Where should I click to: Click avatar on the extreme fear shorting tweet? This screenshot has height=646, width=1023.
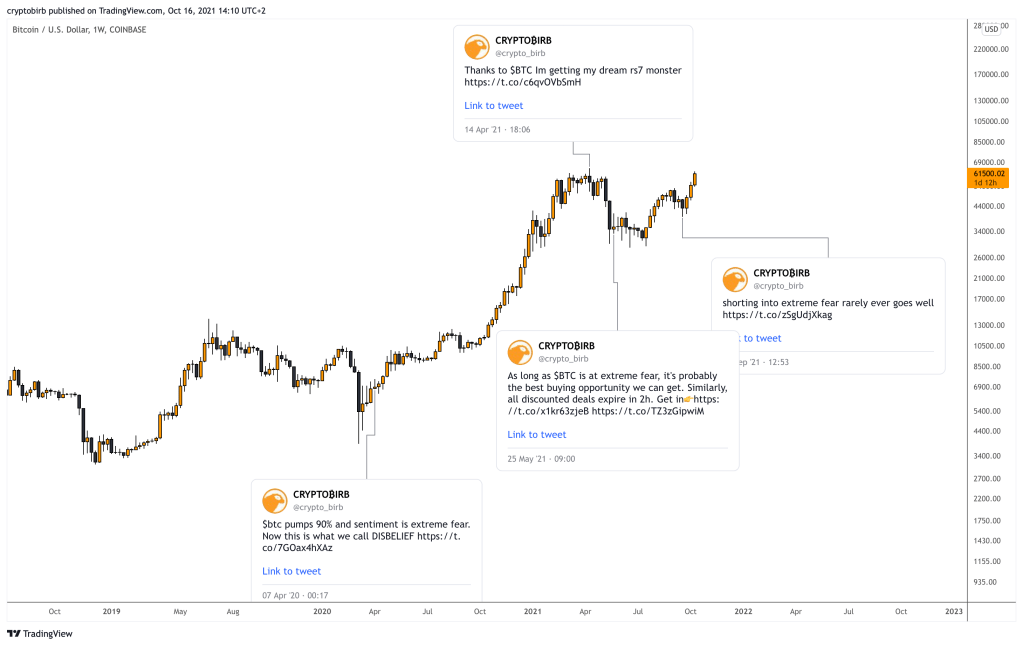735,279
